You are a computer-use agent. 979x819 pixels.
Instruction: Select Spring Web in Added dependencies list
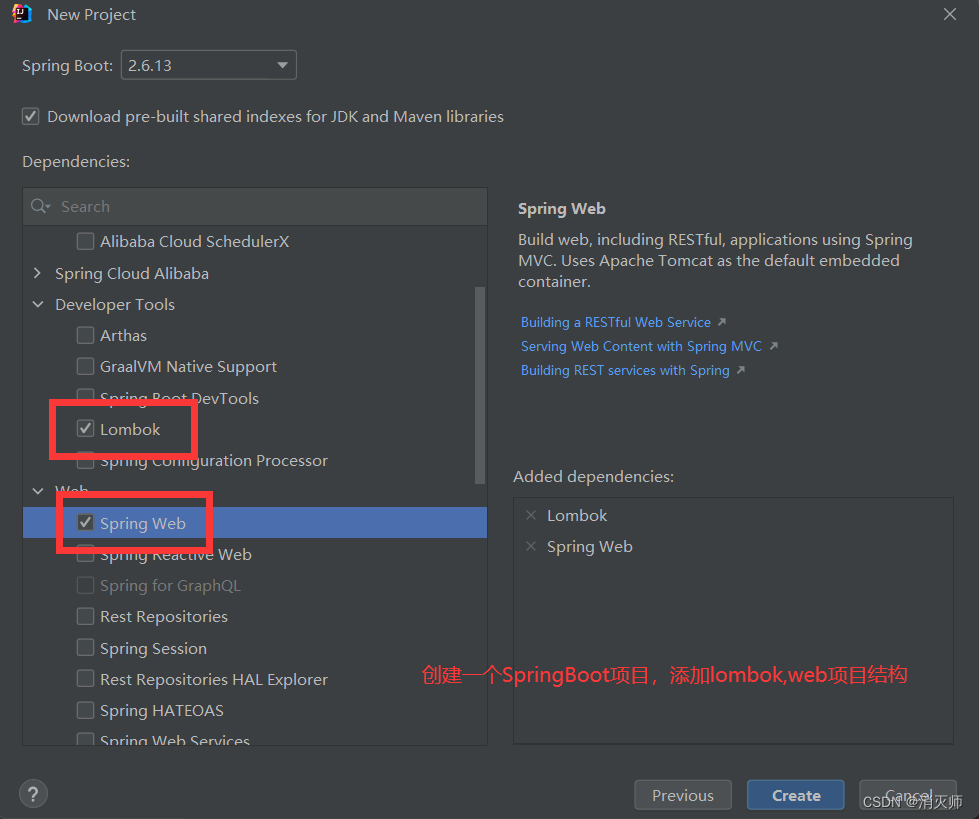pyautogui.click(x=589, y=546)
